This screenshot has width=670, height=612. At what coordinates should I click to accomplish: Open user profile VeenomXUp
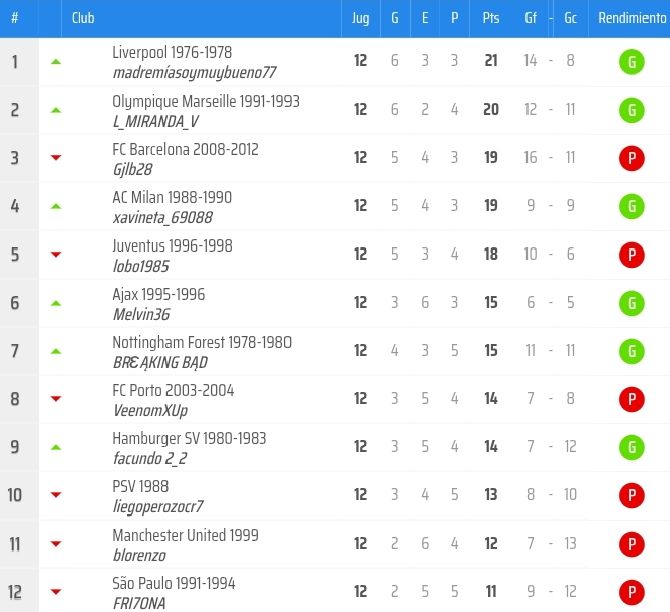[150, 410]
